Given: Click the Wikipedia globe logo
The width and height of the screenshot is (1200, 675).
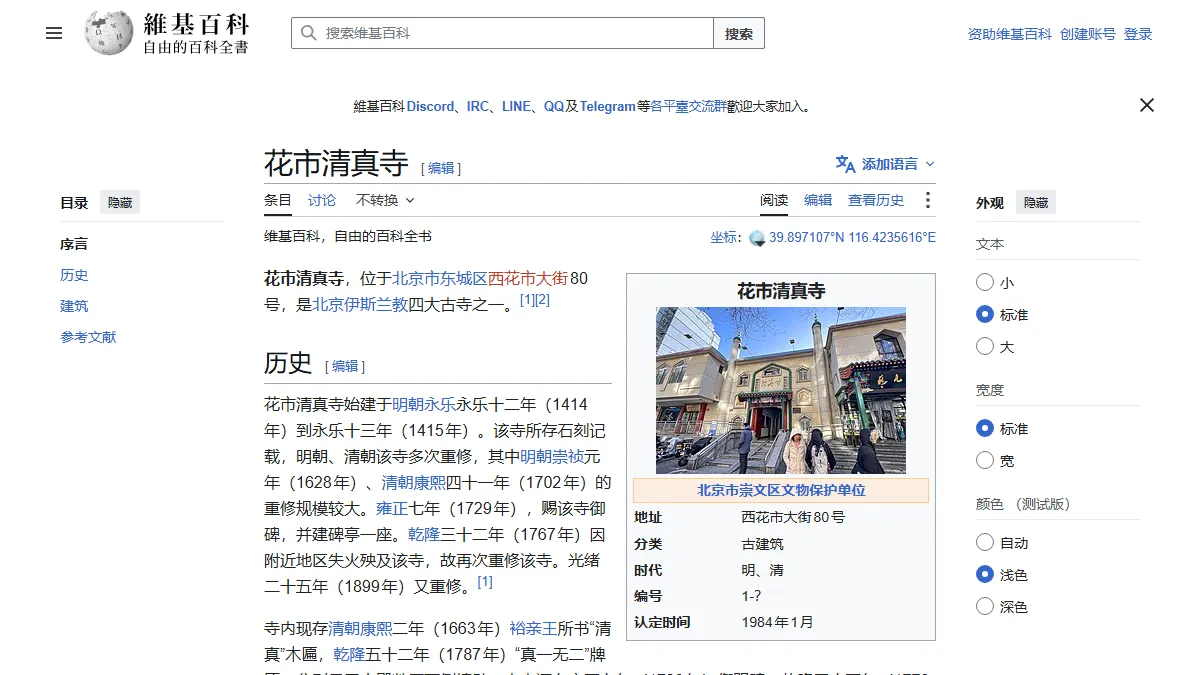Looking at the screenshot, I should [x=109, y=33].
